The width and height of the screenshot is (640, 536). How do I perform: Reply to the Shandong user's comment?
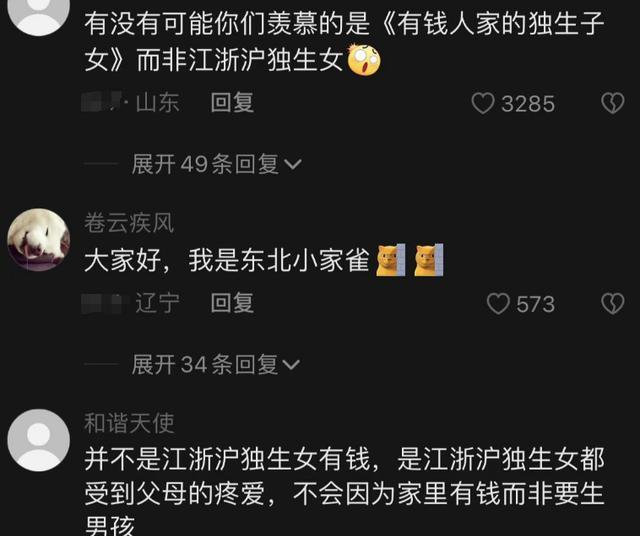pyautogui.click(x=232, y=102)
